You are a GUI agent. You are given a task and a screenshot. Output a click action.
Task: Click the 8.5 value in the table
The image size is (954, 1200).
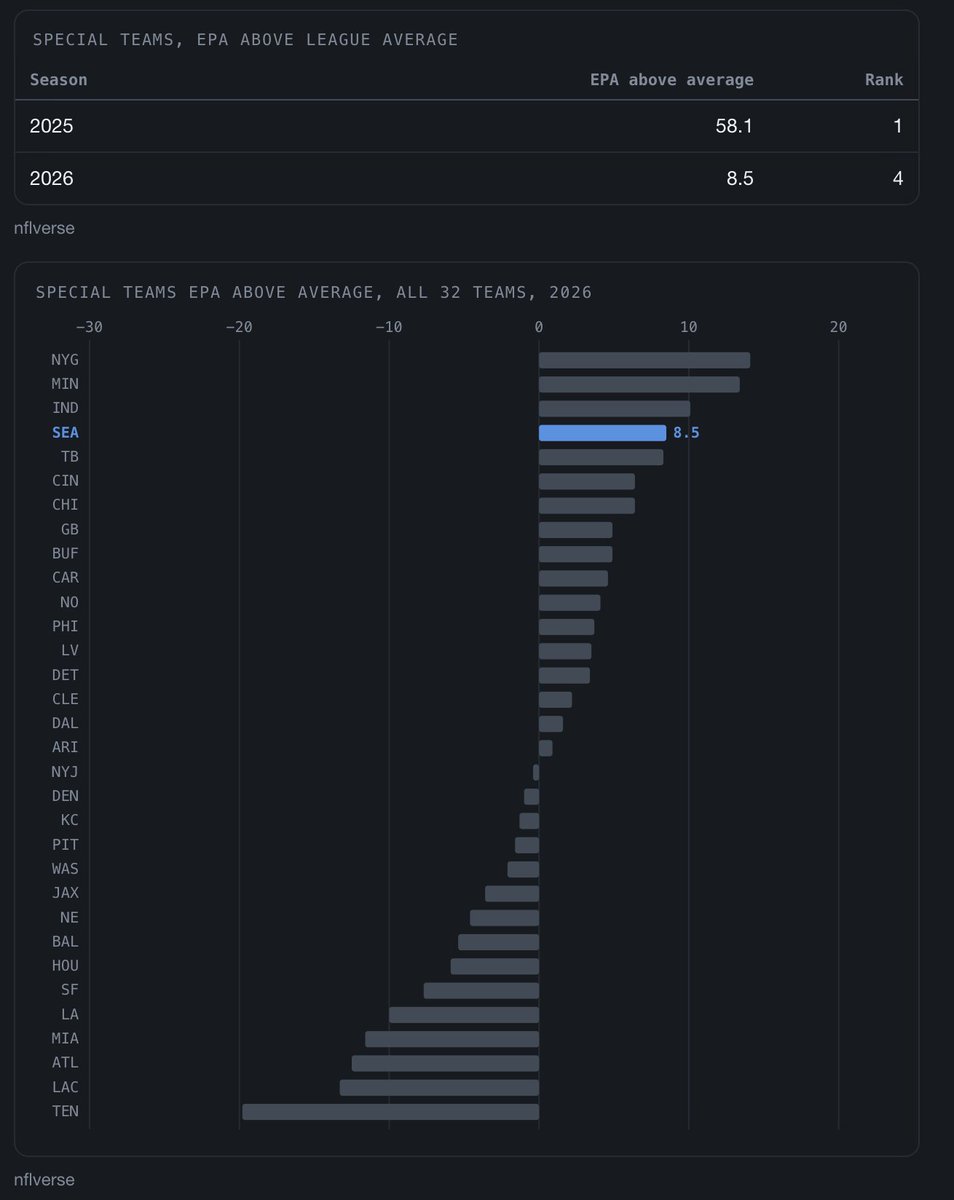point(740,179)
